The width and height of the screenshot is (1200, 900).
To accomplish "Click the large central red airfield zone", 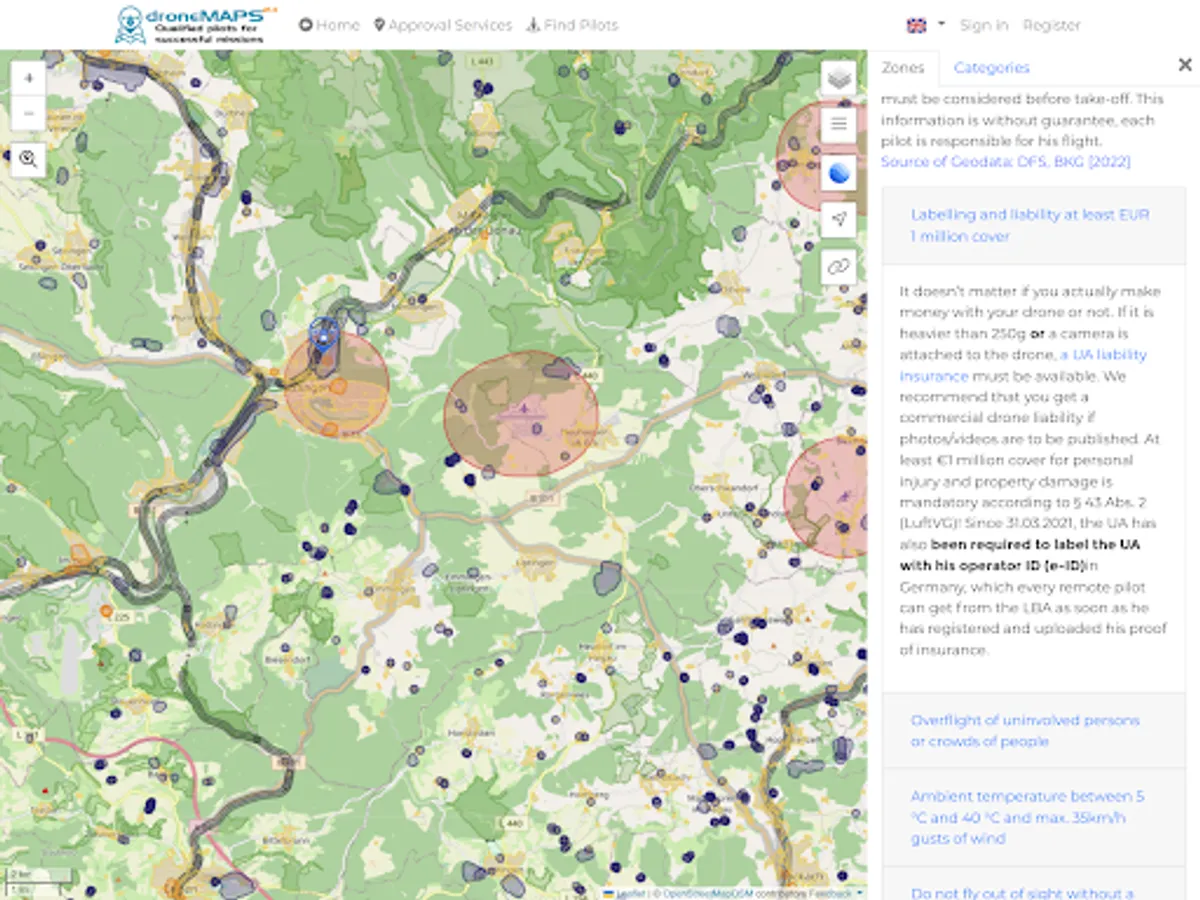I will 521,413.
